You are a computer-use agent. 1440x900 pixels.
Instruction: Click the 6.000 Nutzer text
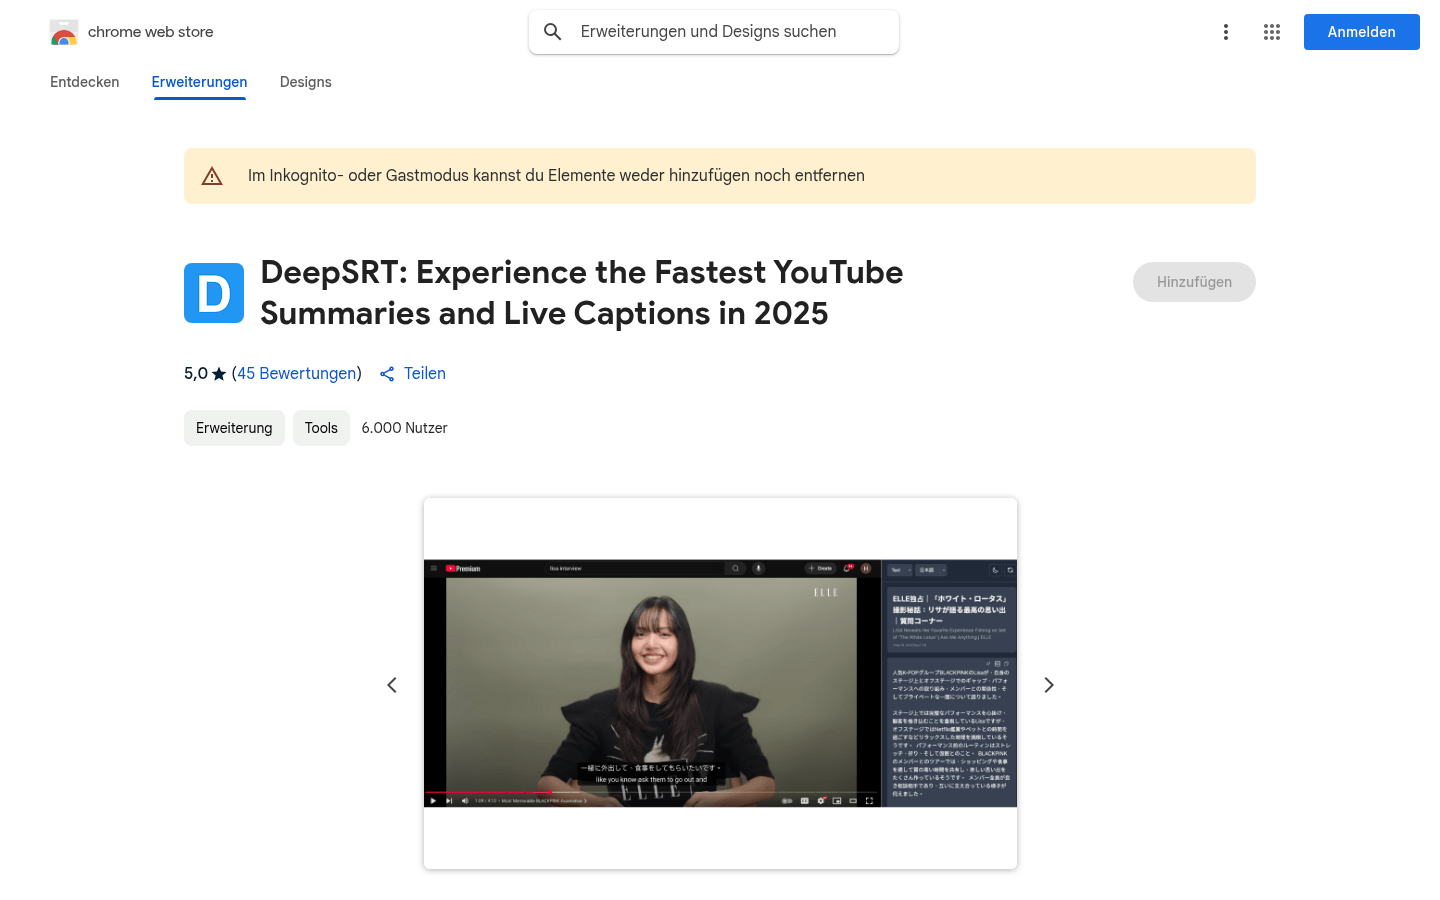click(x=405, y=428)
